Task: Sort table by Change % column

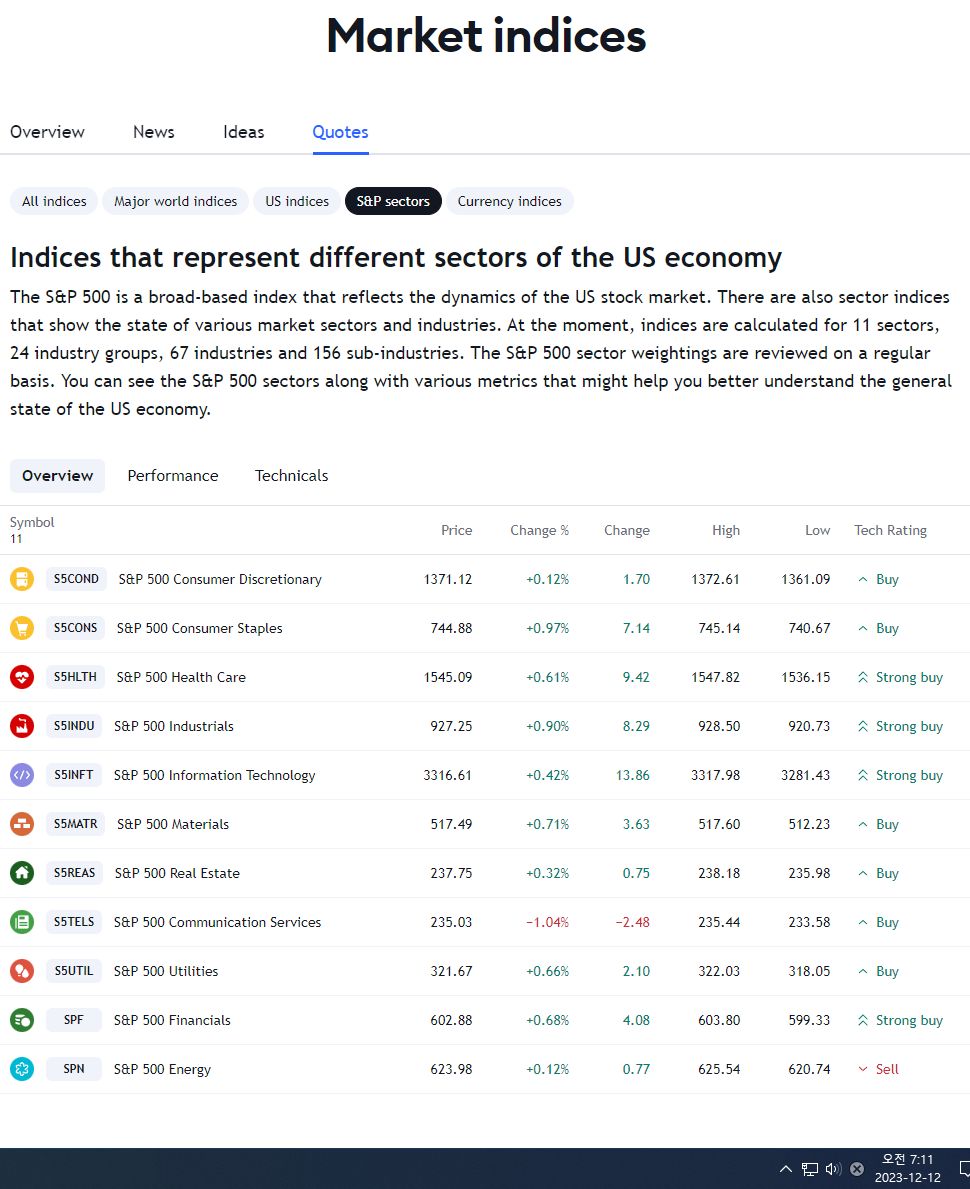Action: tap(539, 530)
